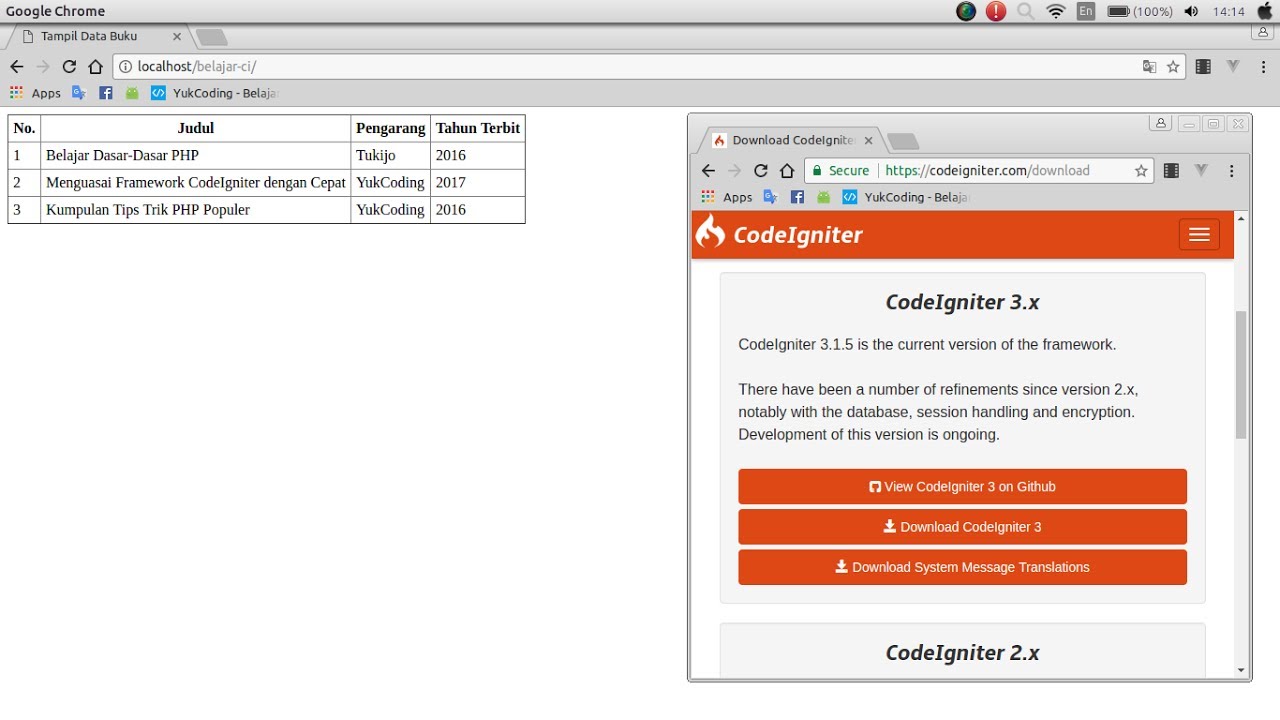Screen dimensions: 1280x720
Task: Reload the CodeIgniter download page
Action: 761,171
